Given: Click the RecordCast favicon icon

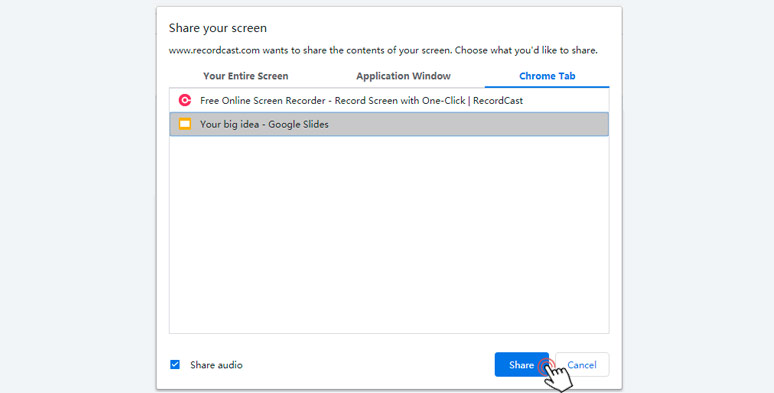Looking at the screenshot, I should coord(185,100).
